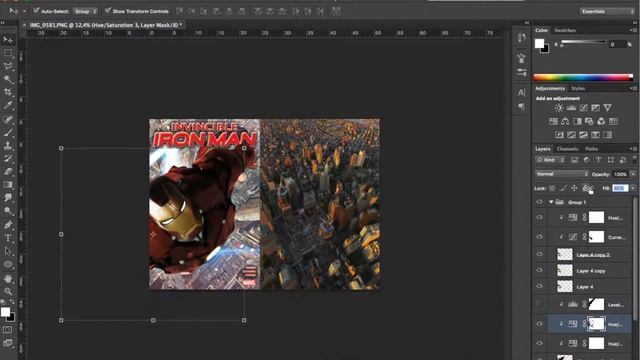Viewport: 640px width, 360px height.
Task: Switch to the Paths tab
Action: [x=591, y=149]
